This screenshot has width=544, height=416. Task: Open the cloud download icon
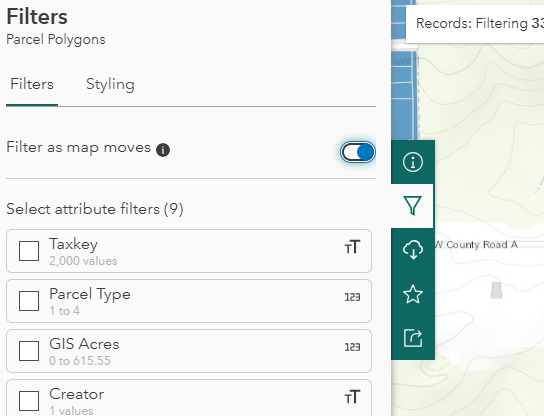click(413, 250)
